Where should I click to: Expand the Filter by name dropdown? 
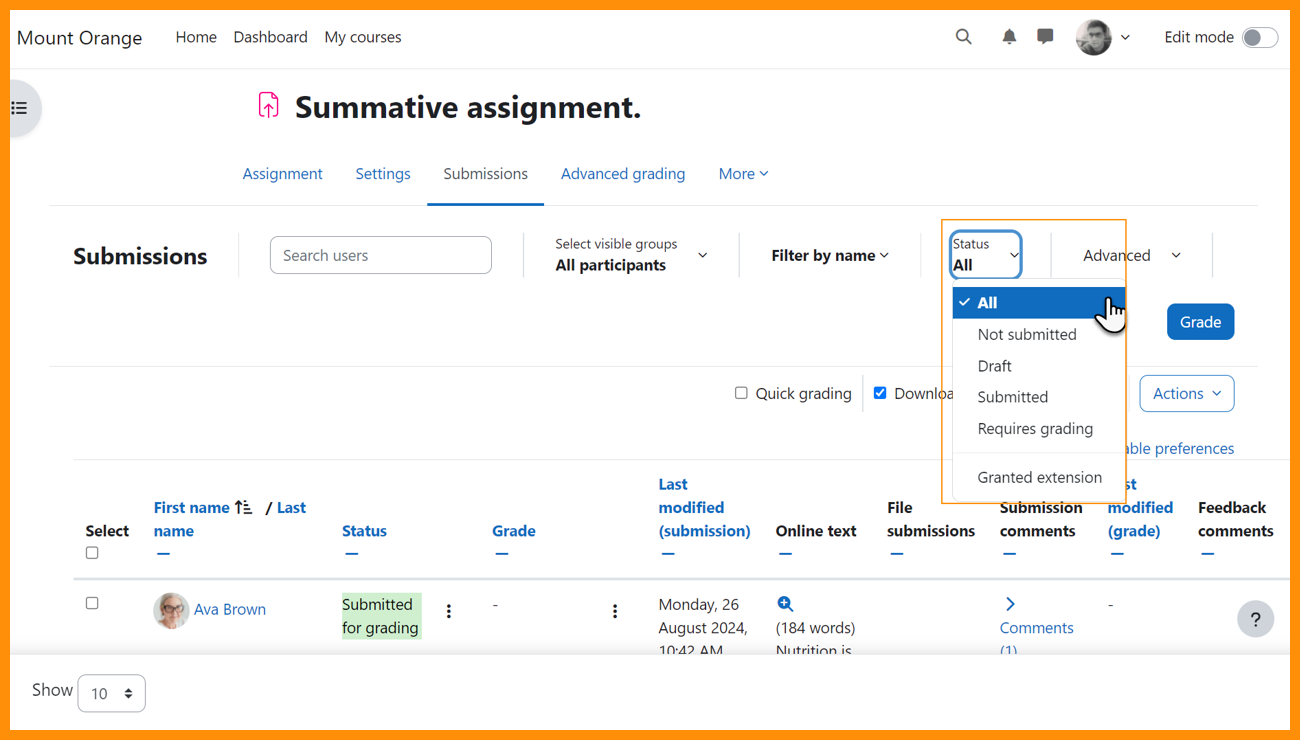tap(829, 256)
